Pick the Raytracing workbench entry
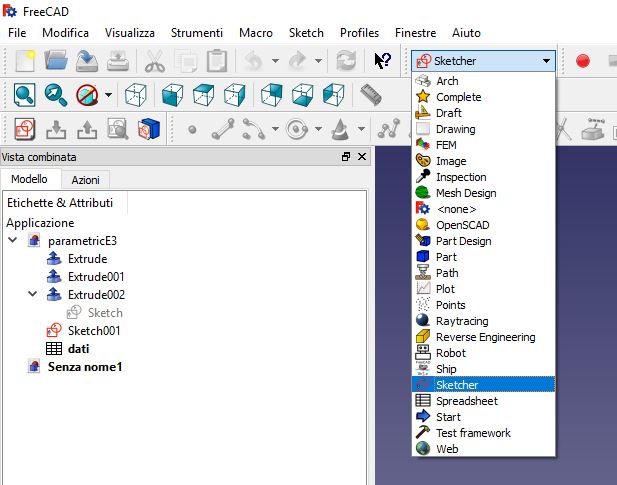This screenshot has height=485, width=617. (483, 321)
